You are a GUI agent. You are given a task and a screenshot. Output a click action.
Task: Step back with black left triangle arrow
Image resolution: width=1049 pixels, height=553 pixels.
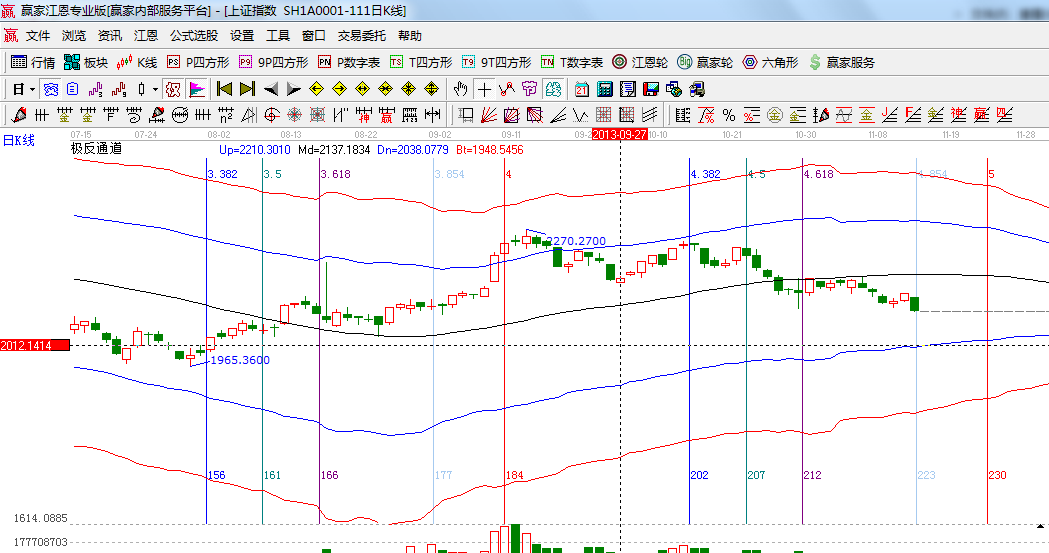click(270, 89)
